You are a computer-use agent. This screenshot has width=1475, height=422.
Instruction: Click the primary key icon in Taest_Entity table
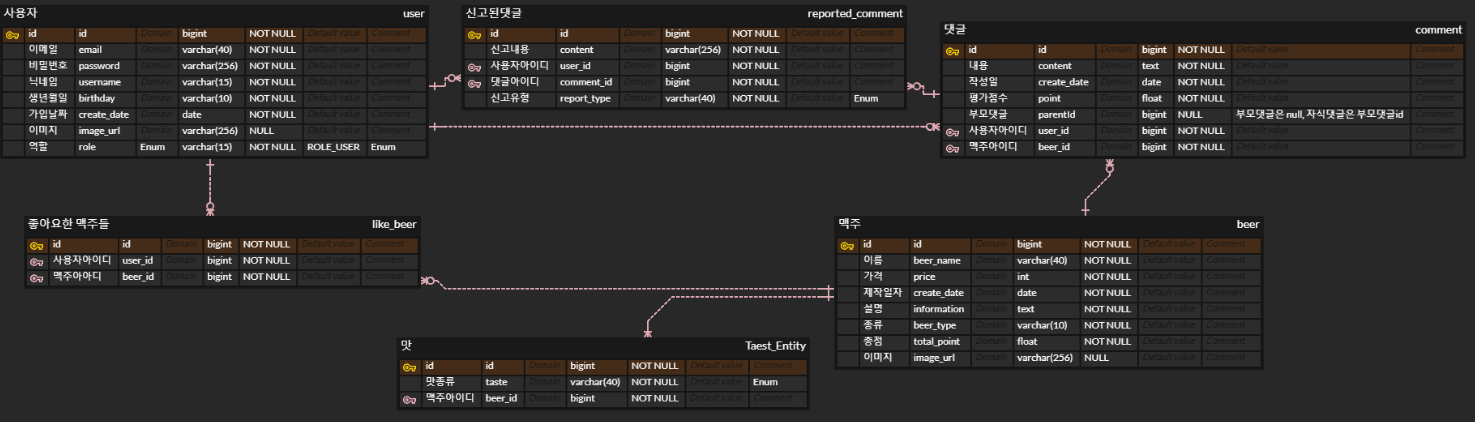410,366
